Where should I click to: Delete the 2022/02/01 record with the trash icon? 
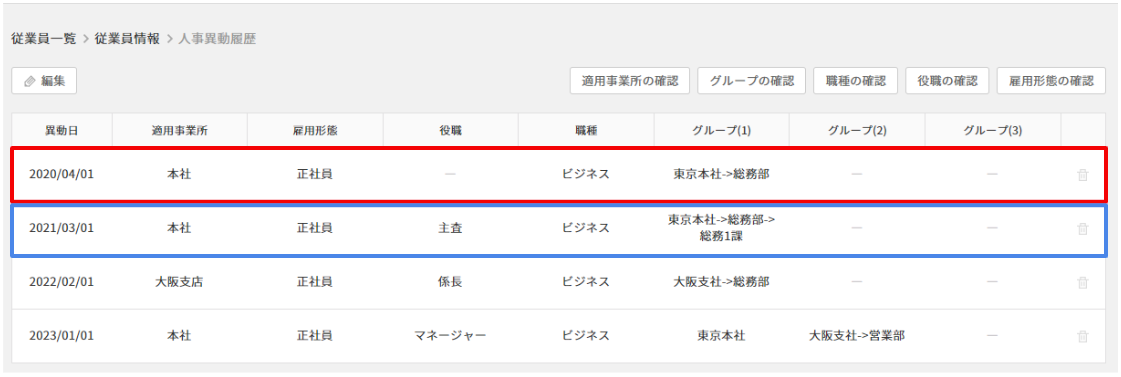[1082, 283]
